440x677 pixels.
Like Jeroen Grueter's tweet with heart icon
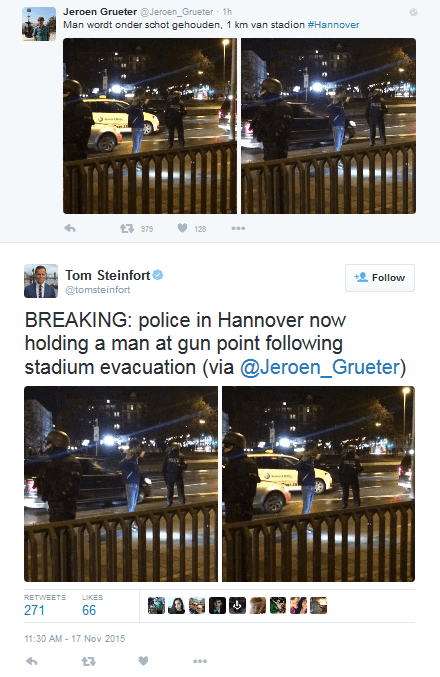tap(183, 228)
